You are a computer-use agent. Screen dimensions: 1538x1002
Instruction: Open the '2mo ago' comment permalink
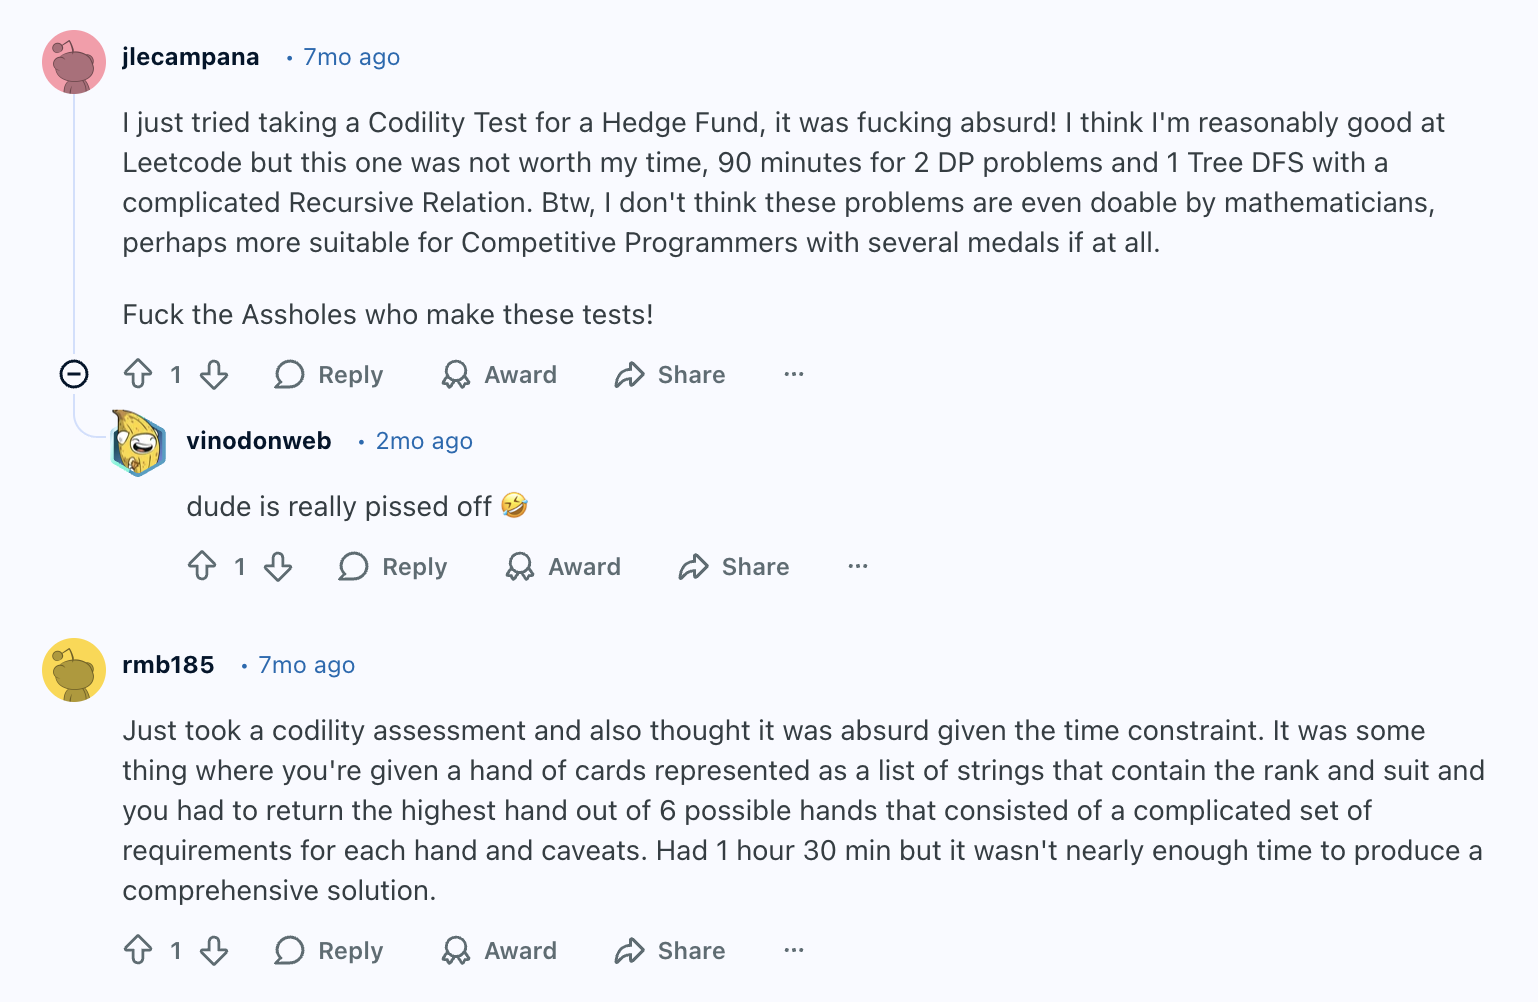424,441
